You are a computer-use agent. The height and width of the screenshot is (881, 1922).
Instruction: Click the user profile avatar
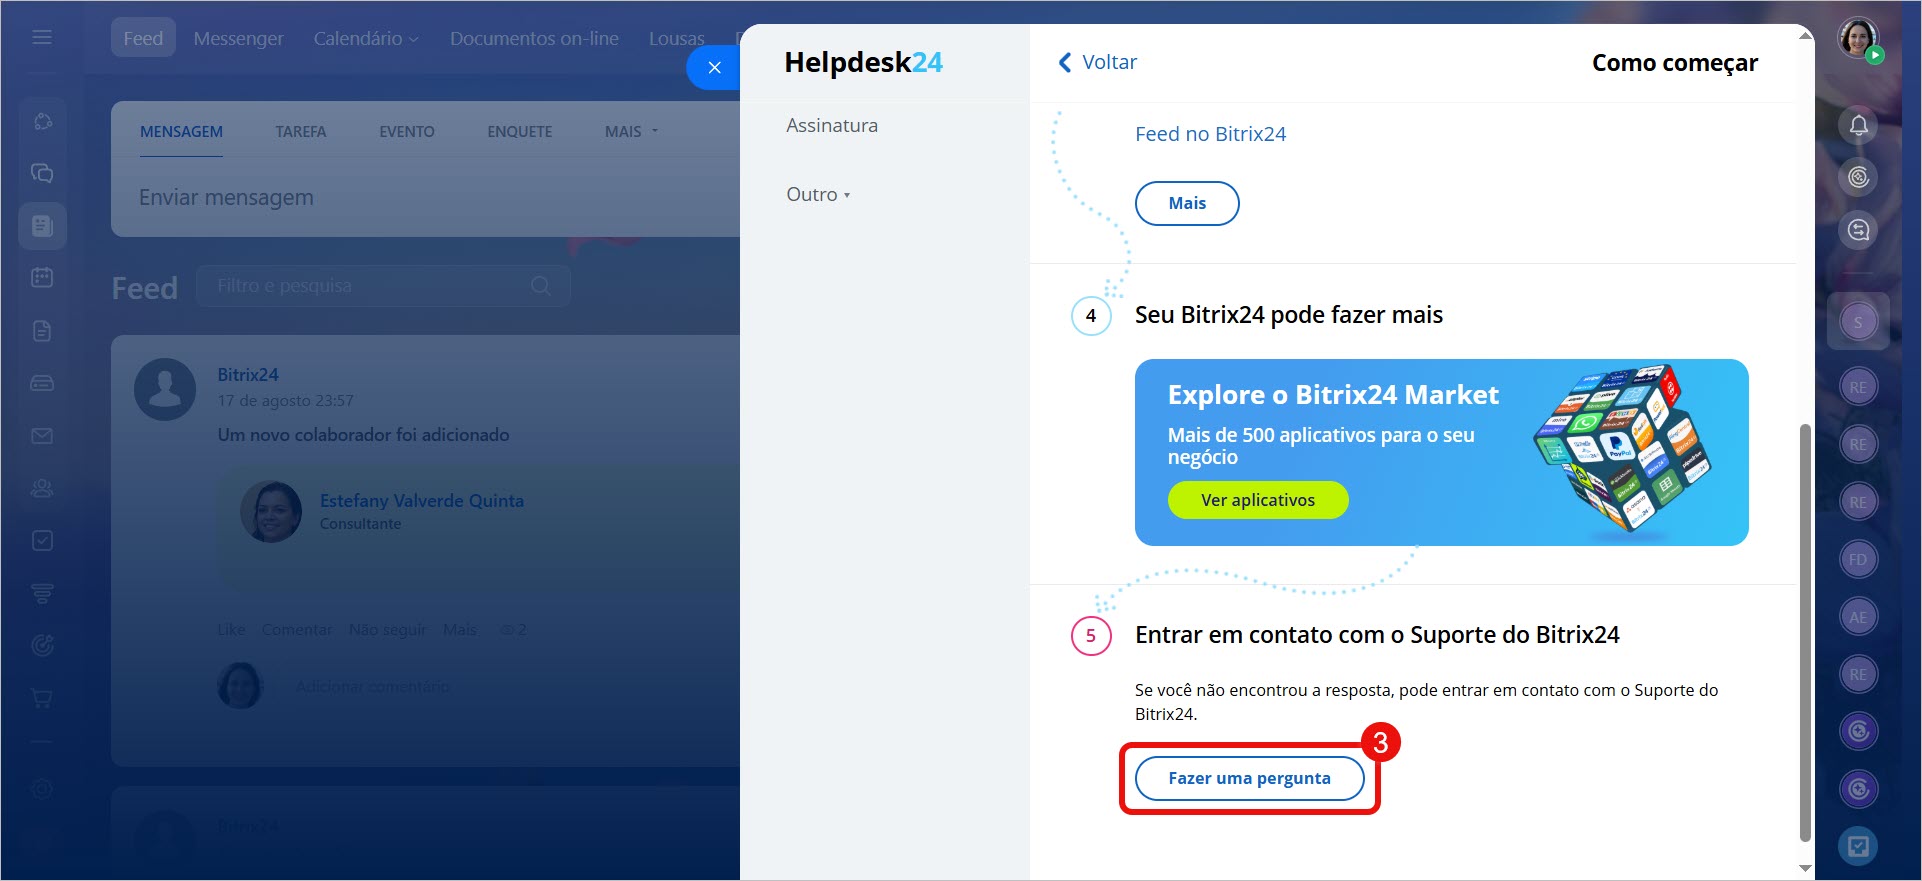(1858, 38)
